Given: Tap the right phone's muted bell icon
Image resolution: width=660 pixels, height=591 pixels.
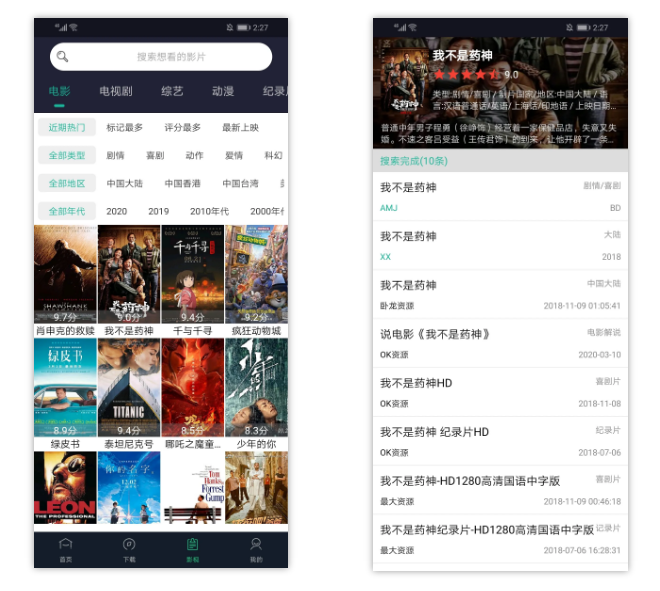Looking at the screenshot, I should (570, 27).
